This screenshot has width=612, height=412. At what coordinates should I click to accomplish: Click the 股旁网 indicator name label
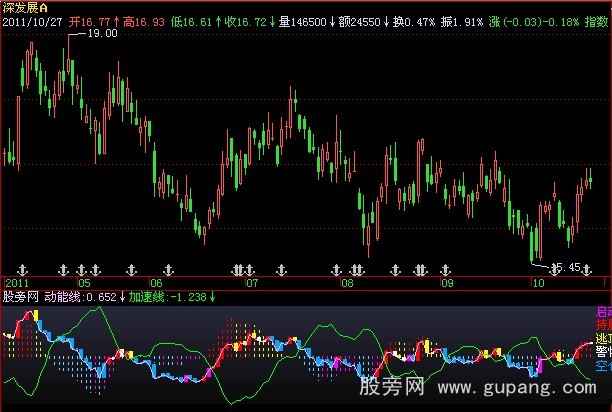point(20,296)
